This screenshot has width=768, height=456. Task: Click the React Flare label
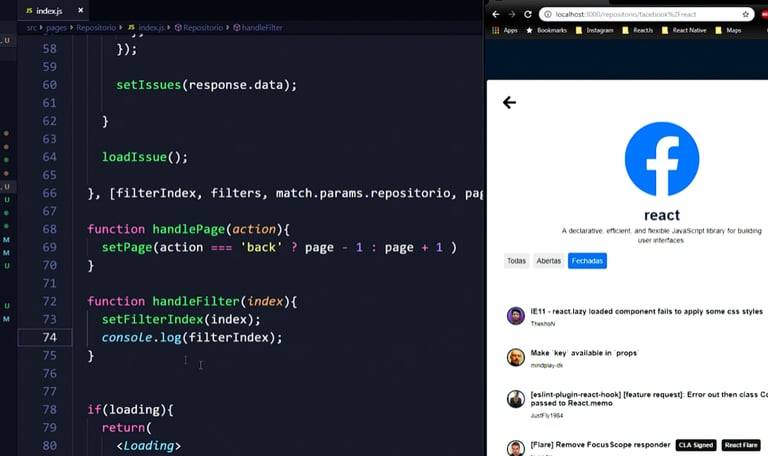coord(741,445)
